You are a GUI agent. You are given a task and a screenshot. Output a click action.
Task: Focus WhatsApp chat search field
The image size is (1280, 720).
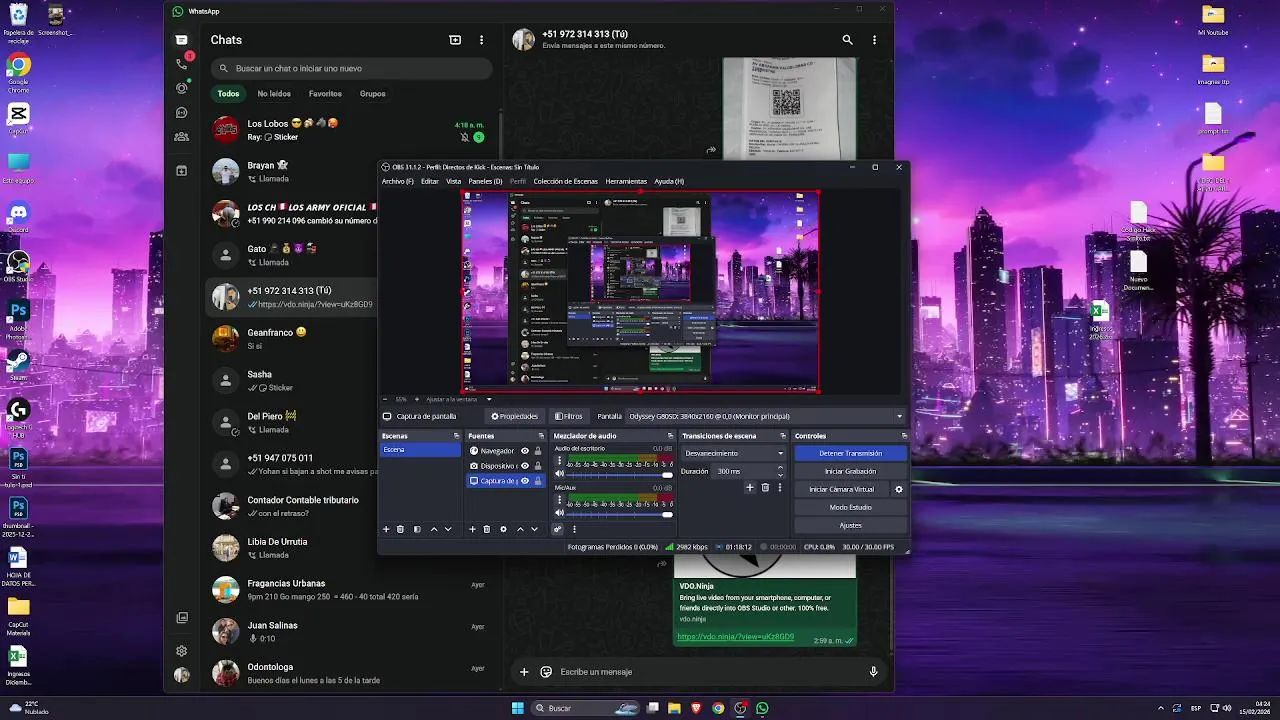tap(351, 68)
